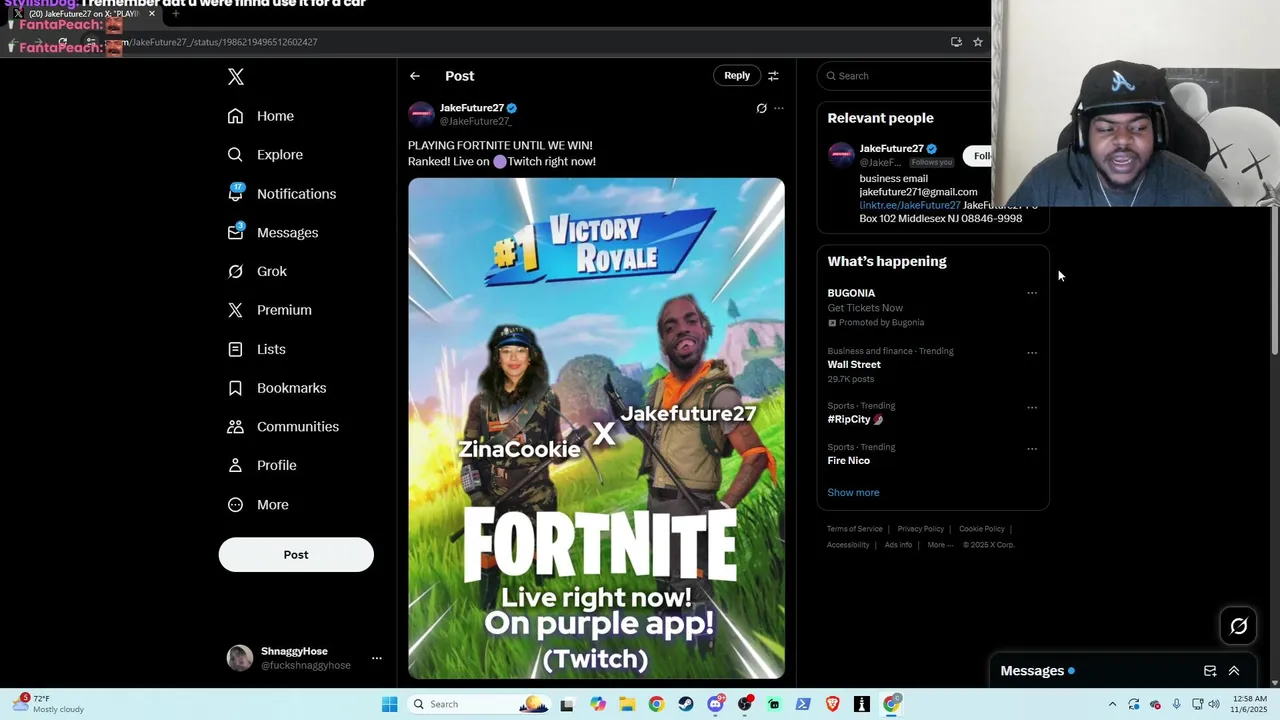Click Show more under What's happening
The image size is (1280, 720).
[853, 492]
